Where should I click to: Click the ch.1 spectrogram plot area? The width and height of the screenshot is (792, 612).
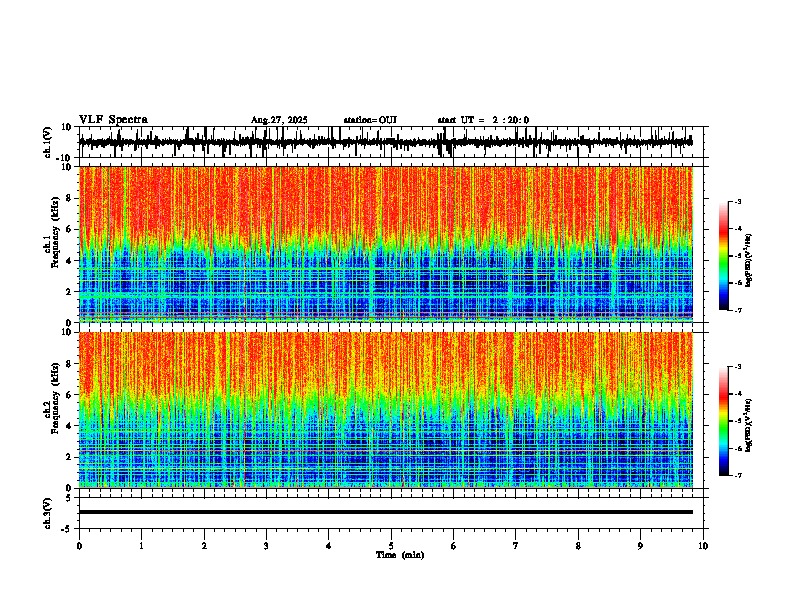(386, 244)
